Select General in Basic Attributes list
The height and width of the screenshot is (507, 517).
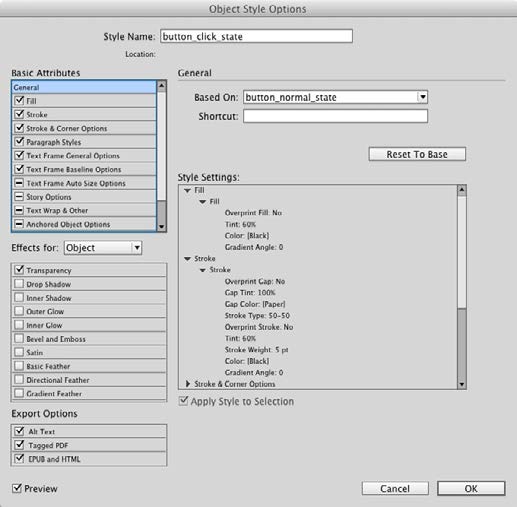(x=84, y=87)
